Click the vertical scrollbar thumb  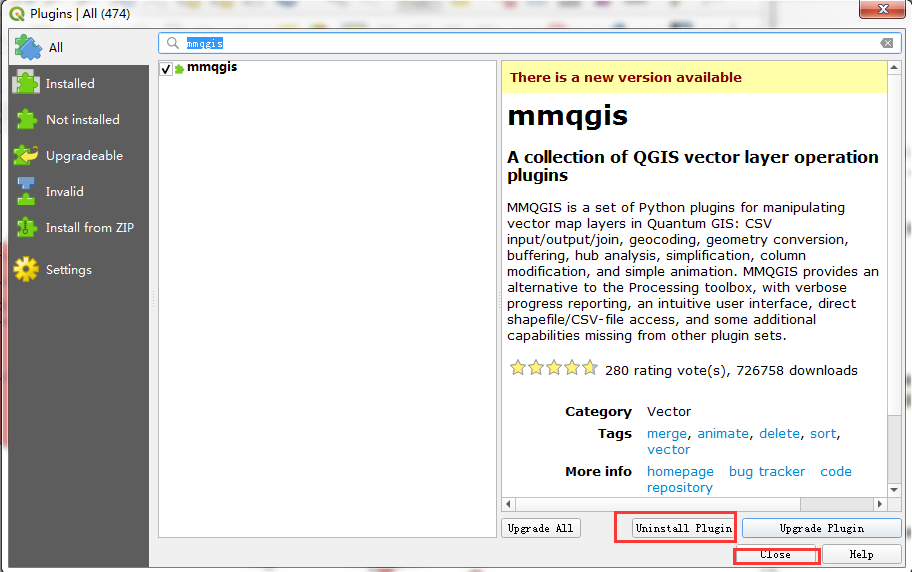coord(894,245)
